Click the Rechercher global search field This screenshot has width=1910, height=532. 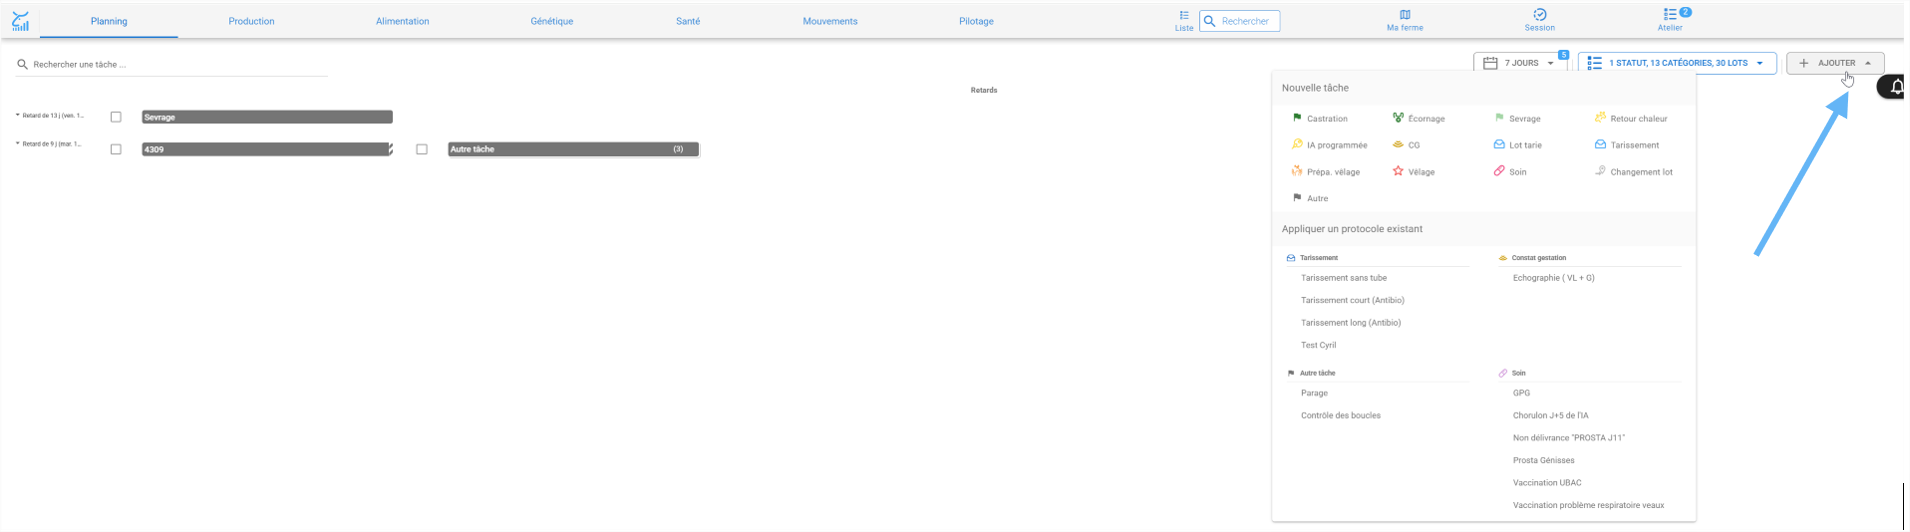[1240, 21]
